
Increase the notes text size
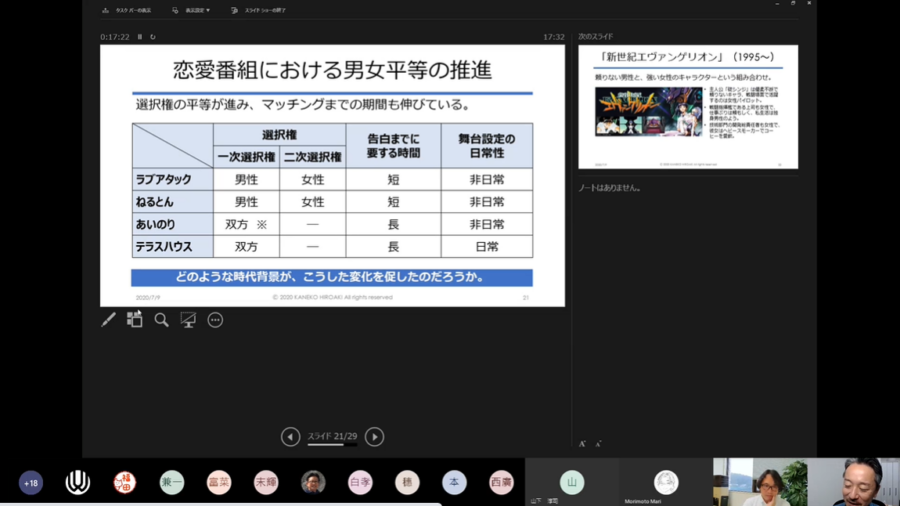[x=583, y=443]
